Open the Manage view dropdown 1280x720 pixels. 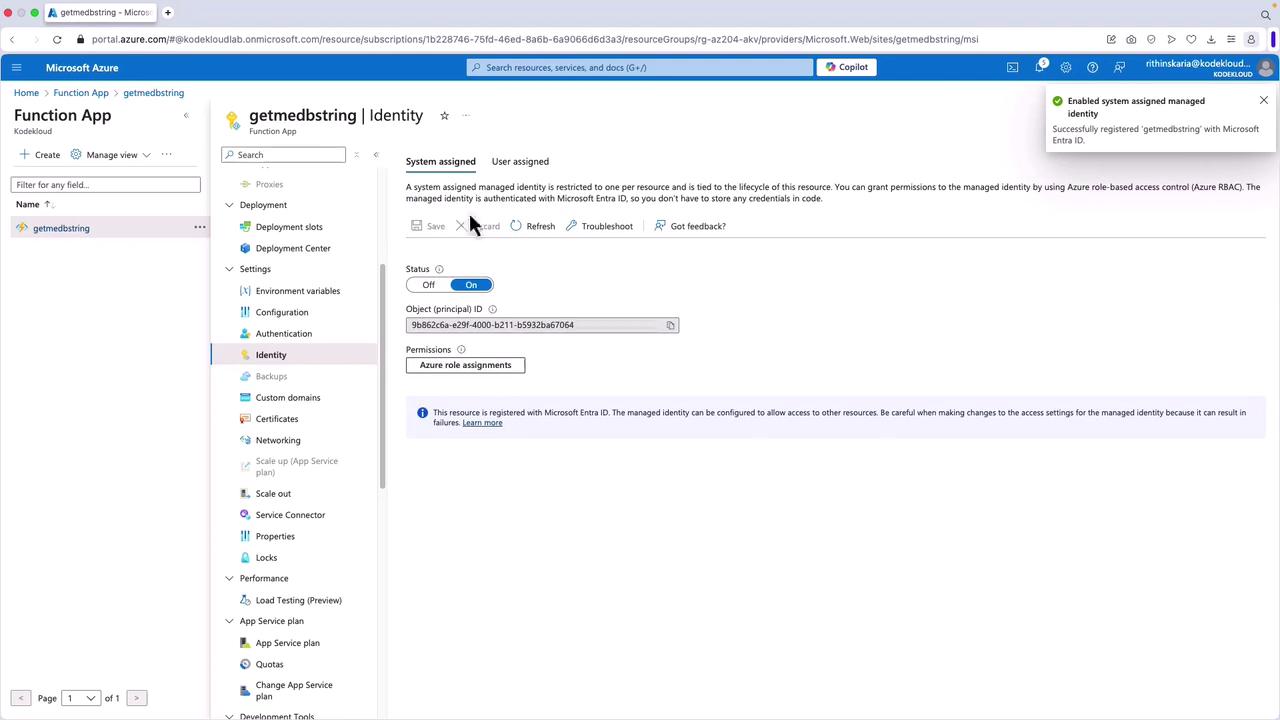tap(111, 155)
